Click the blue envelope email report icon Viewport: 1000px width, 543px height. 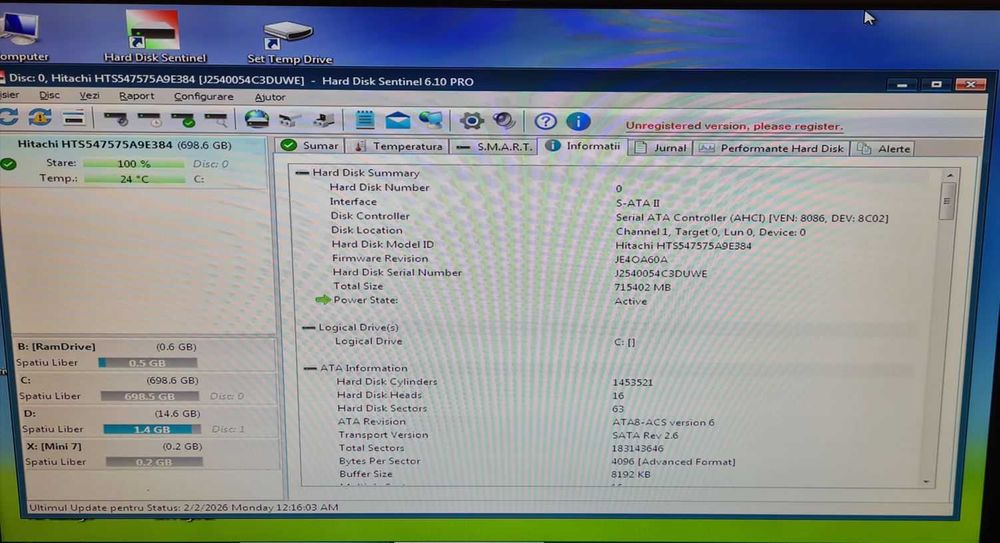[x=397, y=120]
